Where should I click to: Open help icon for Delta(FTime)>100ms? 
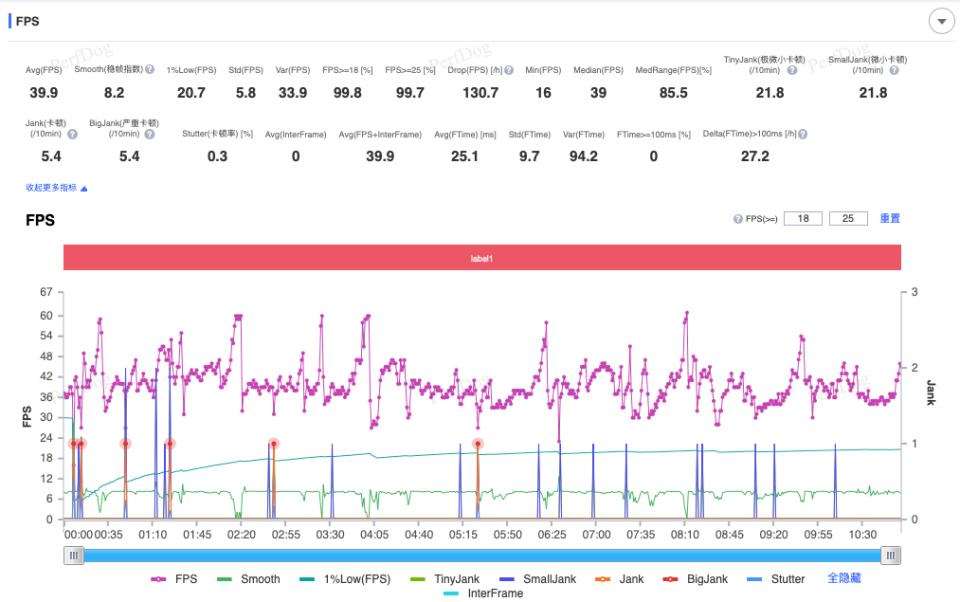point(803,134)
